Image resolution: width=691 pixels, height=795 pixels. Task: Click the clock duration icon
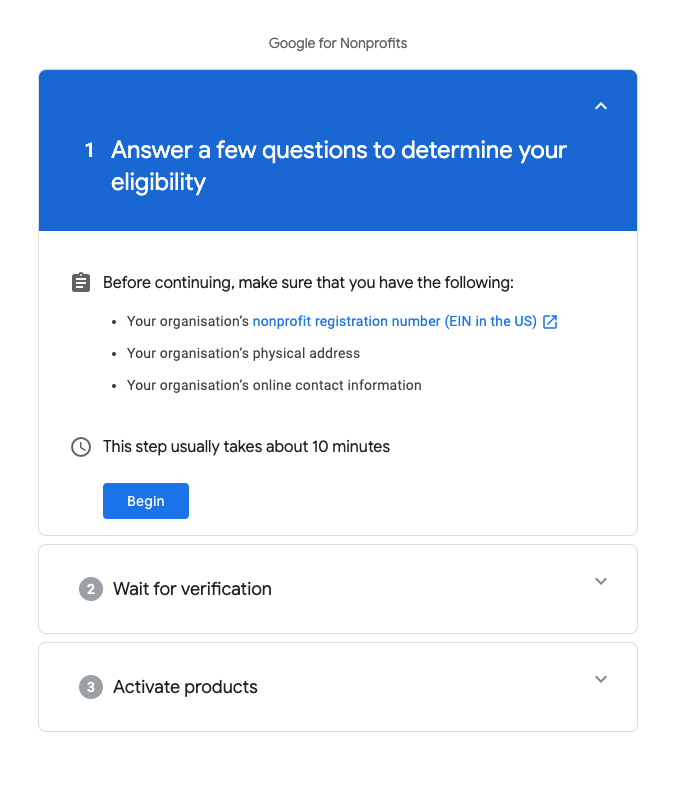(x=81, y=447)
